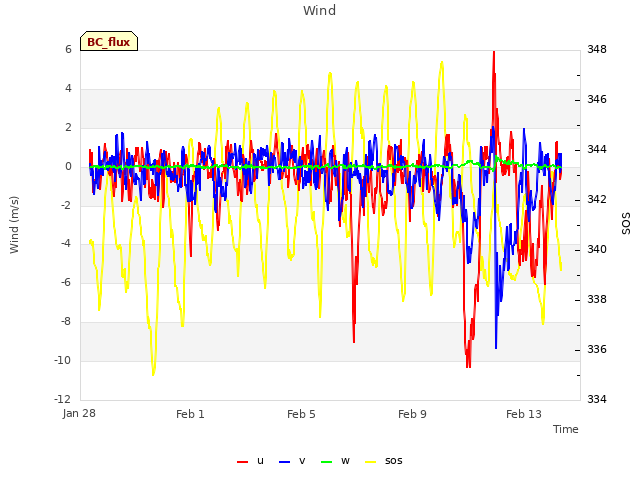Click the 4 left axis value
This screenshot has width=640, height=480.
click(x=68, y=88)
